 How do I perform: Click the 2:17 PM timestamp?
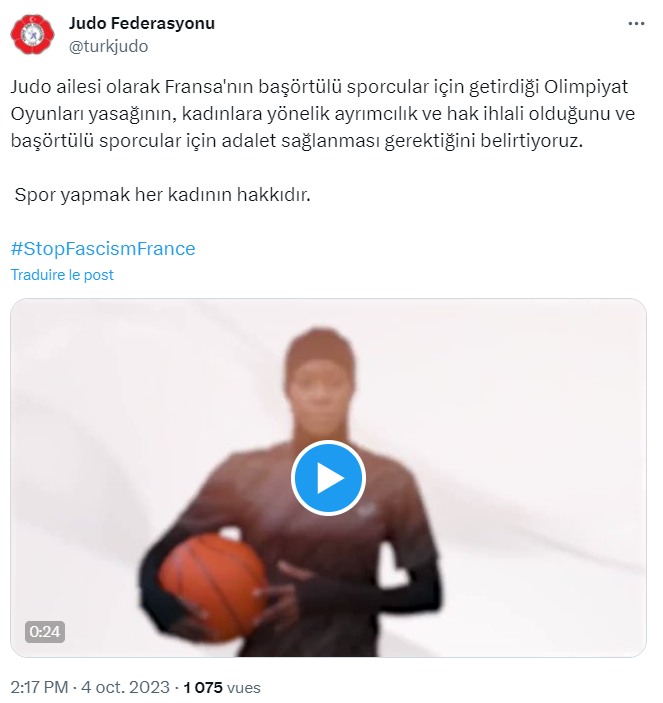pos(39,687)
